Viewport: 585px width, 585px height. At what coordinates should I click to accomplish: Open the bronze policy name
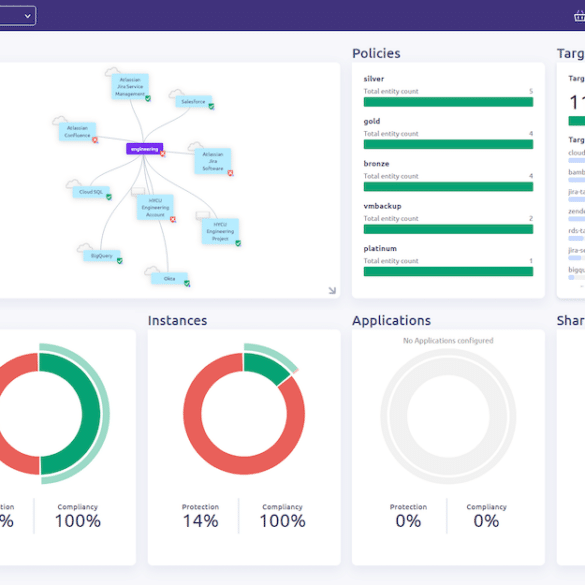coord(376,163)
